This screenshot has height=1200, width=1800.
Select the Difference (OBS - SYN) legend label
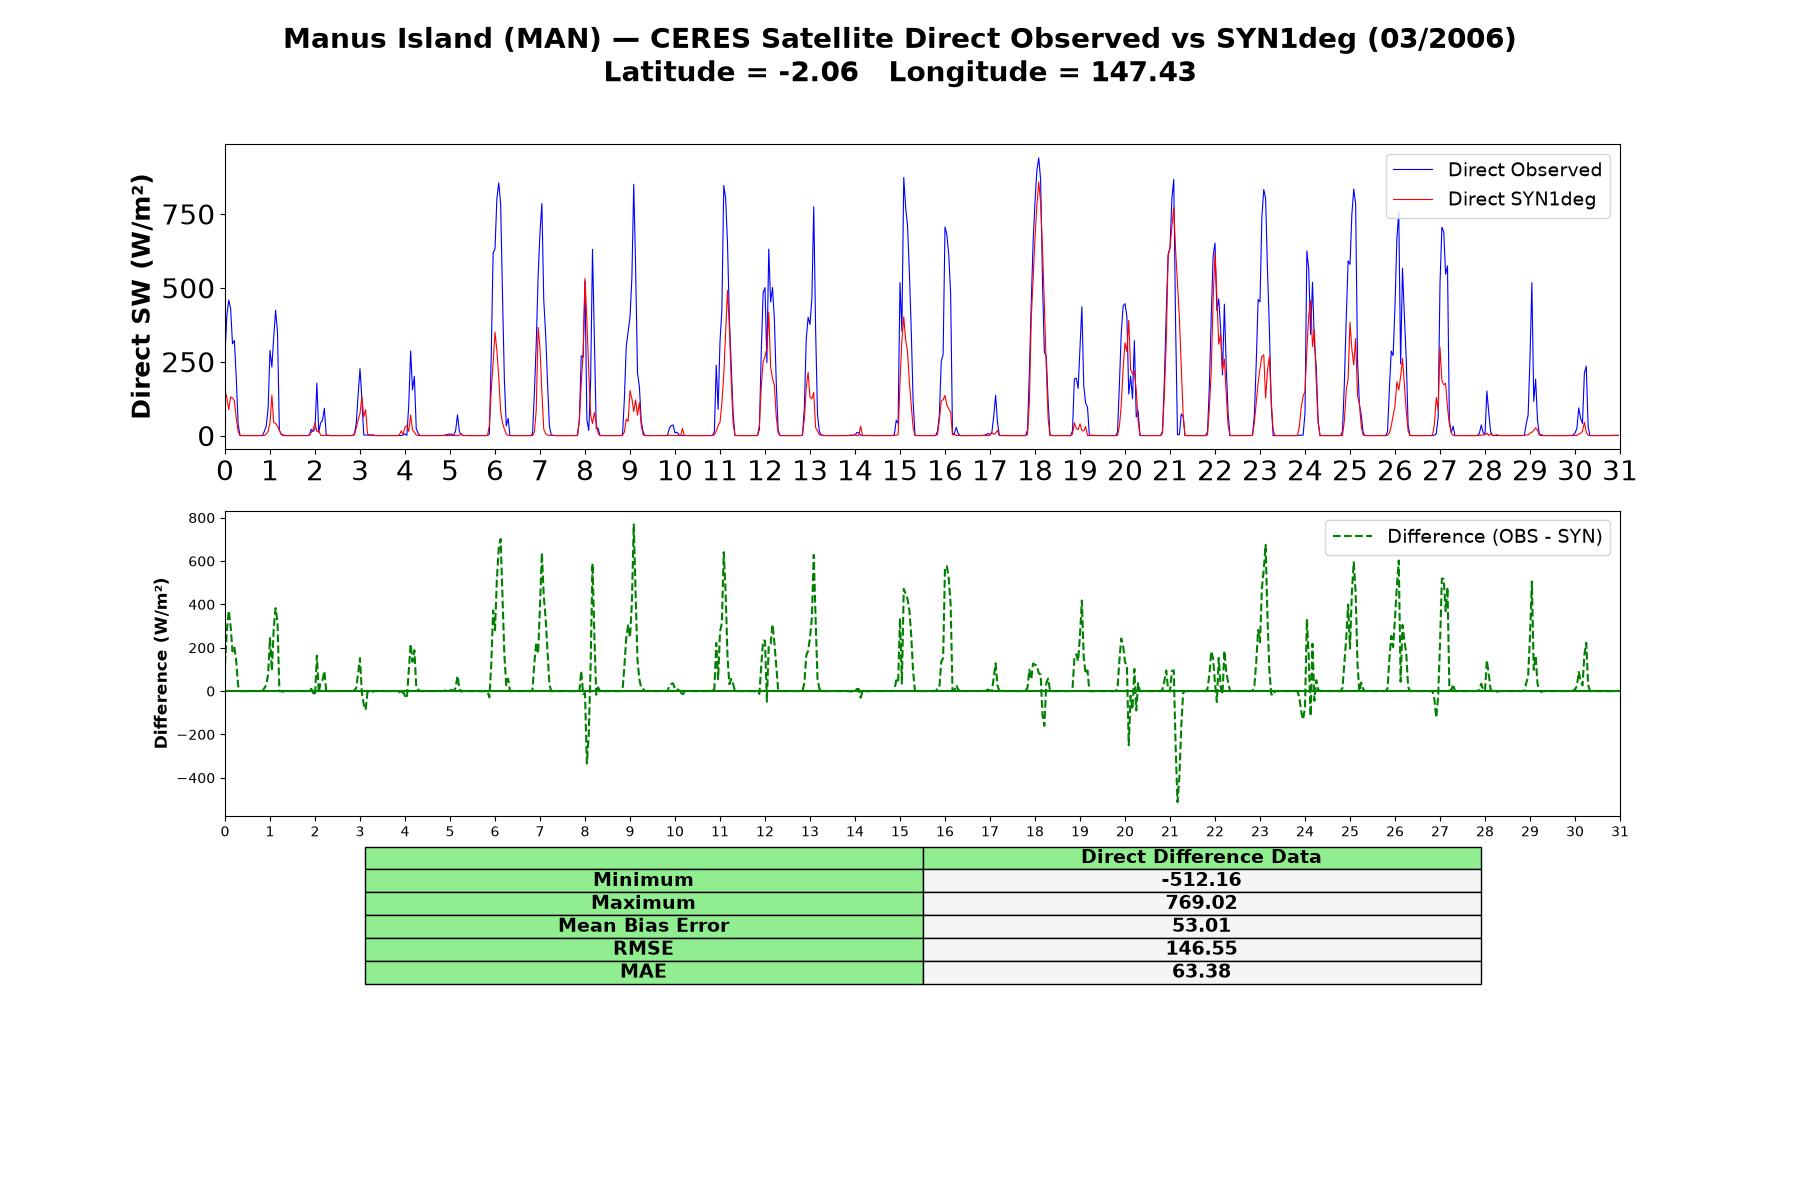(x=1494, y=537)
